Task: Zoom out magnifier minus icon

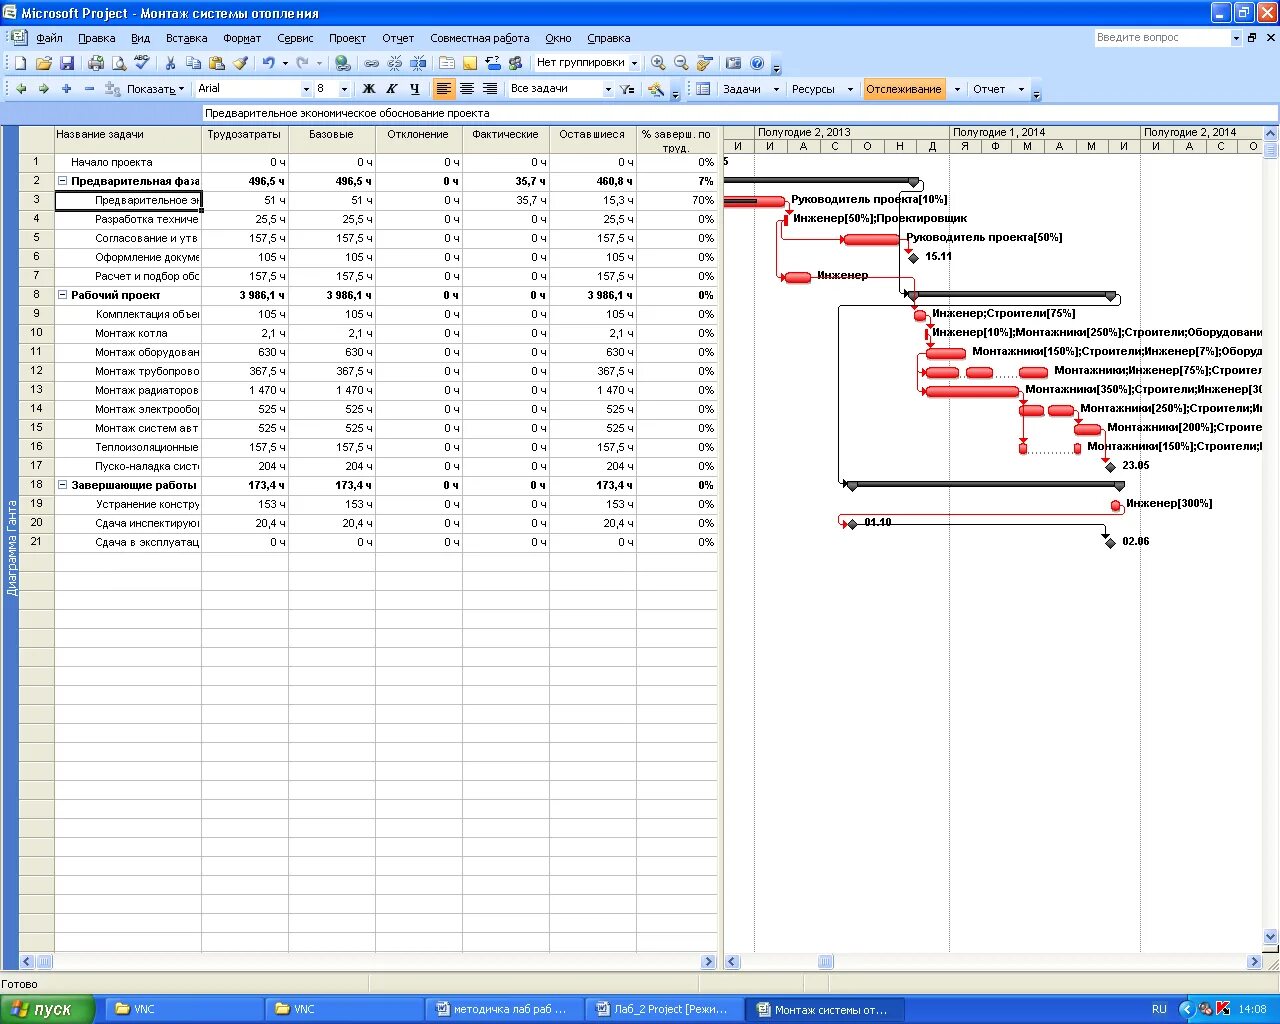Action: (681, 63)
